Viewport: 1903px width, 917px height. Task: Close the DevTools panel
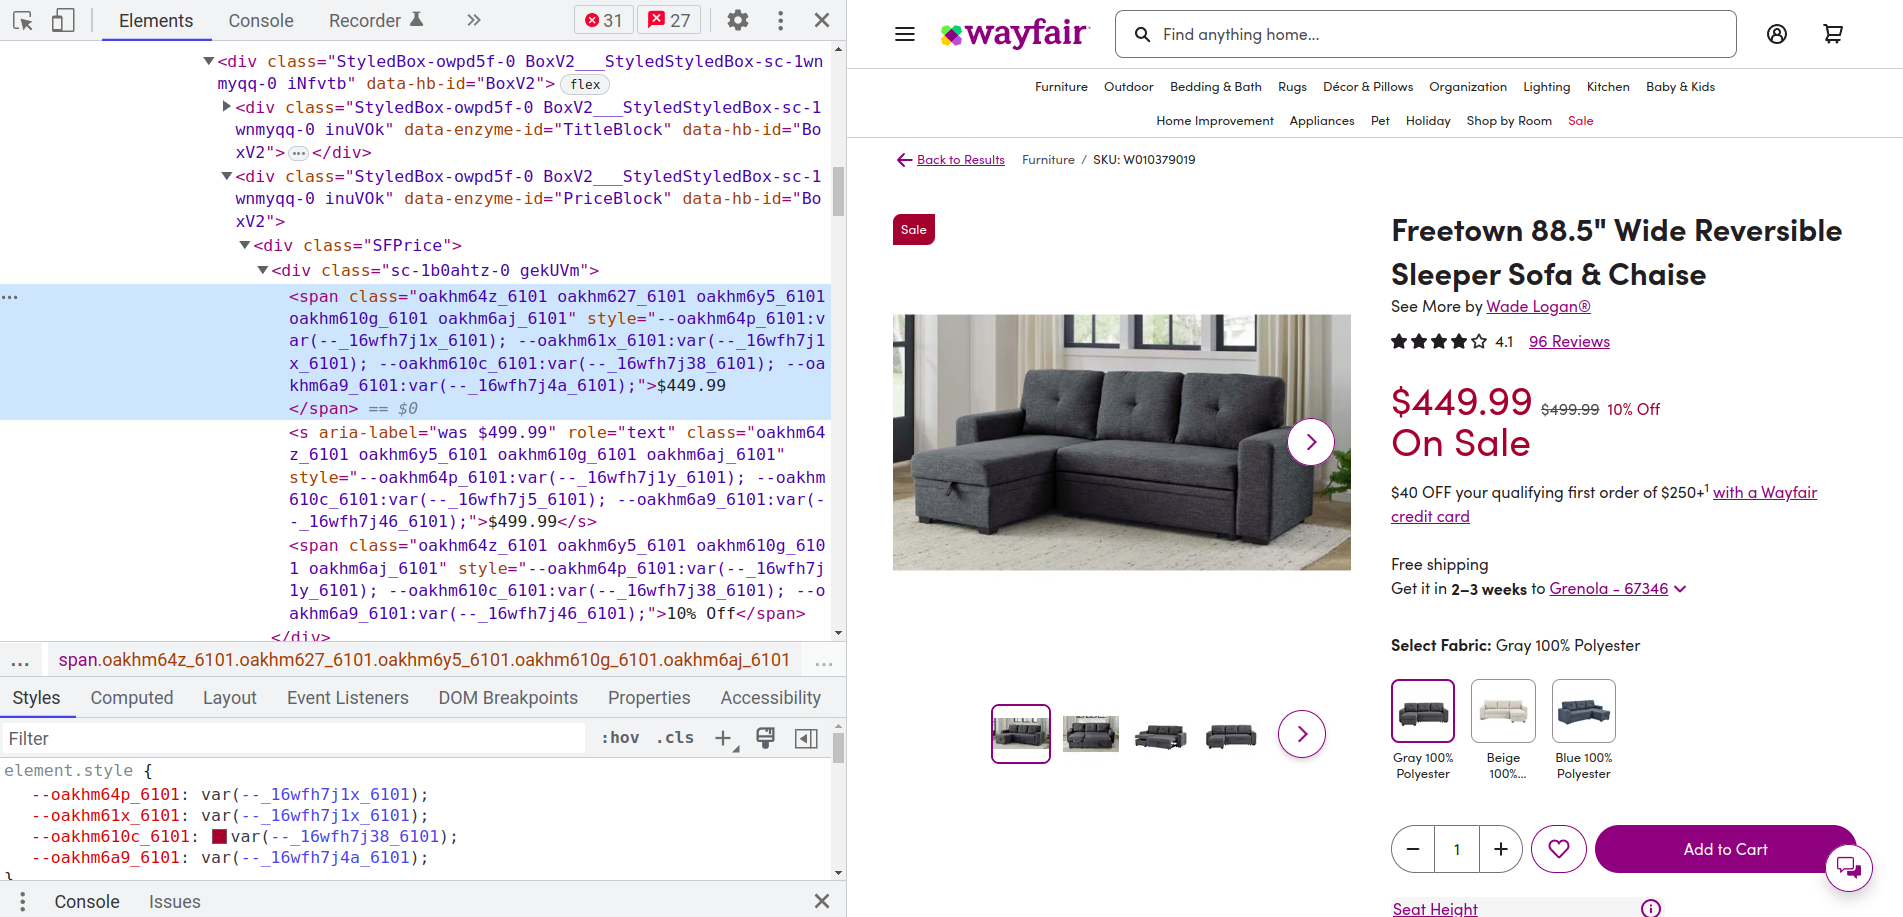(822, 20)
